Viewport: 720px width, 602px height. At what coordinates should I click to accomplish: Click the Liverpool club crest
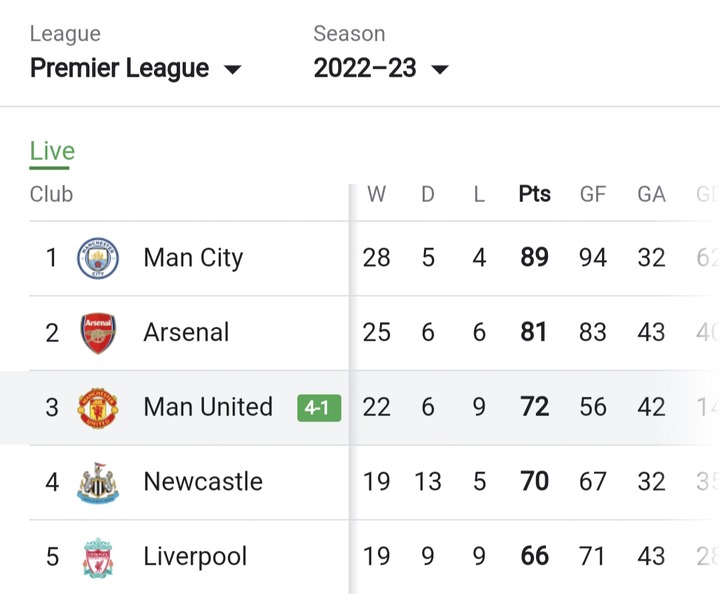tap(98, 557)
